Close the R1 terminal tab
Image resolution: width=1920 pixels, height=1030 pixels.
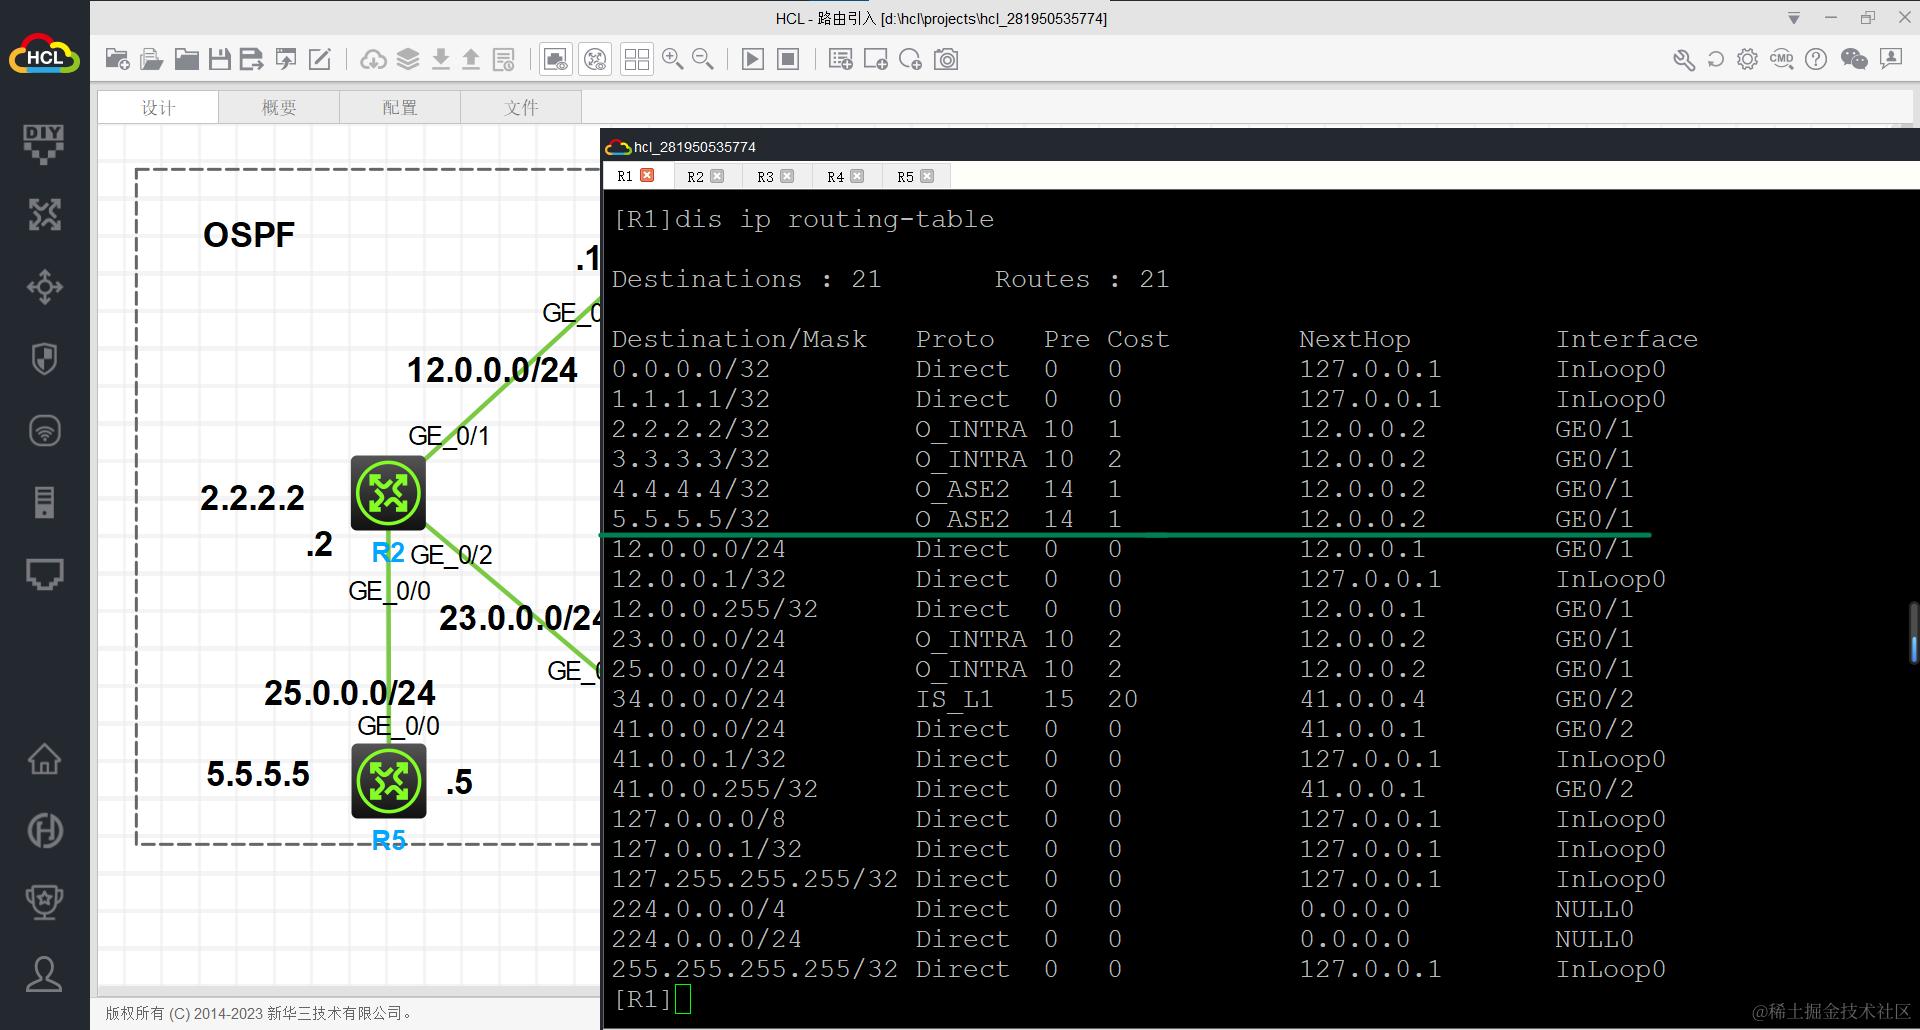pos(647,175)
